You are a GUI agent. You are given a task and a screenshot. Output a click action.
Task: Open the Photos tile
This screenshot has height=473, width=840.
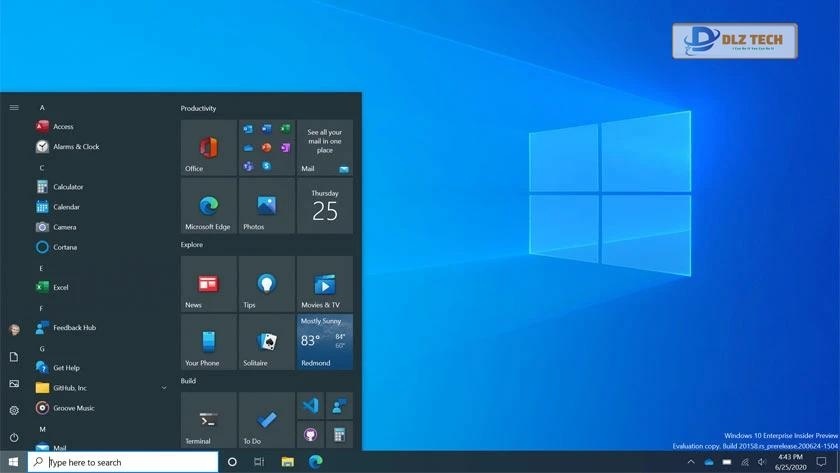coord(266,206)
